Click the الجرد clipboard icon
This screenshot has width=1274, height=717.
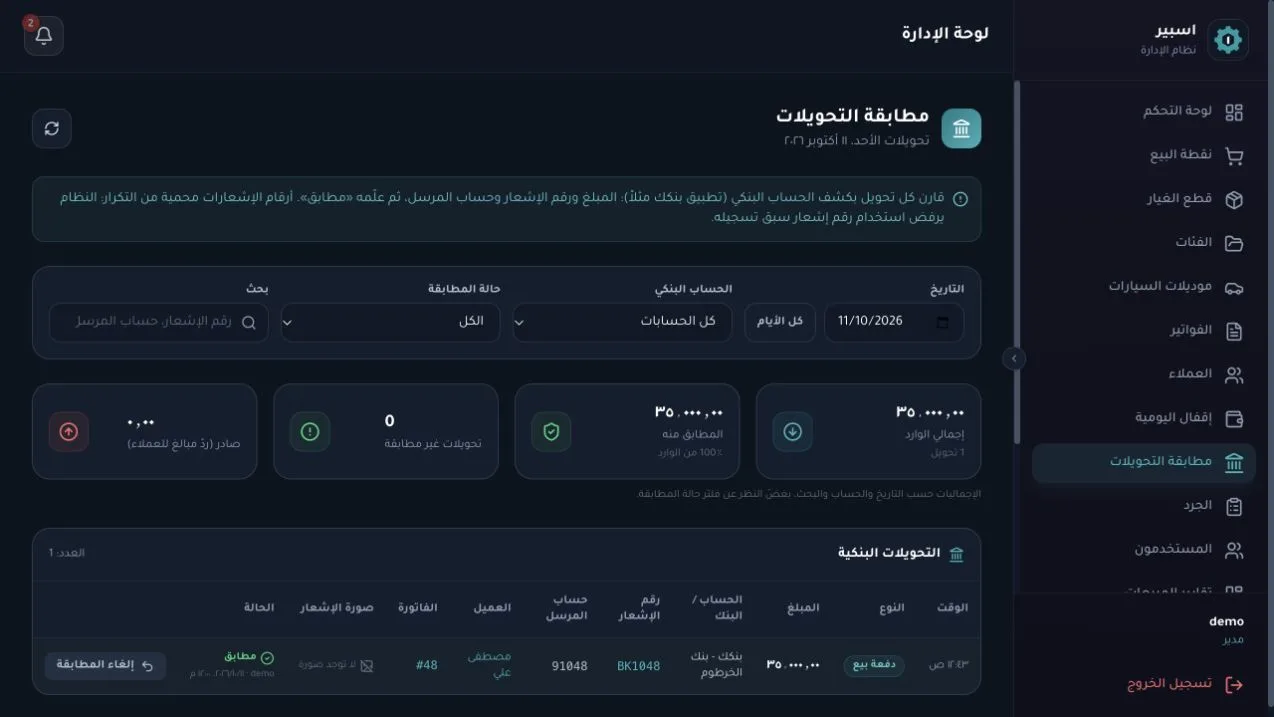point(1234,507)
